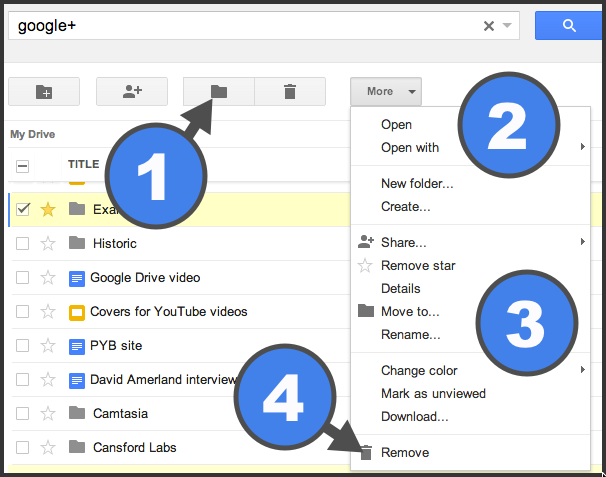Tick Covers for YouTube videos checkbox
The height and width of the screenshot is (477, 606).
point(22,312)
